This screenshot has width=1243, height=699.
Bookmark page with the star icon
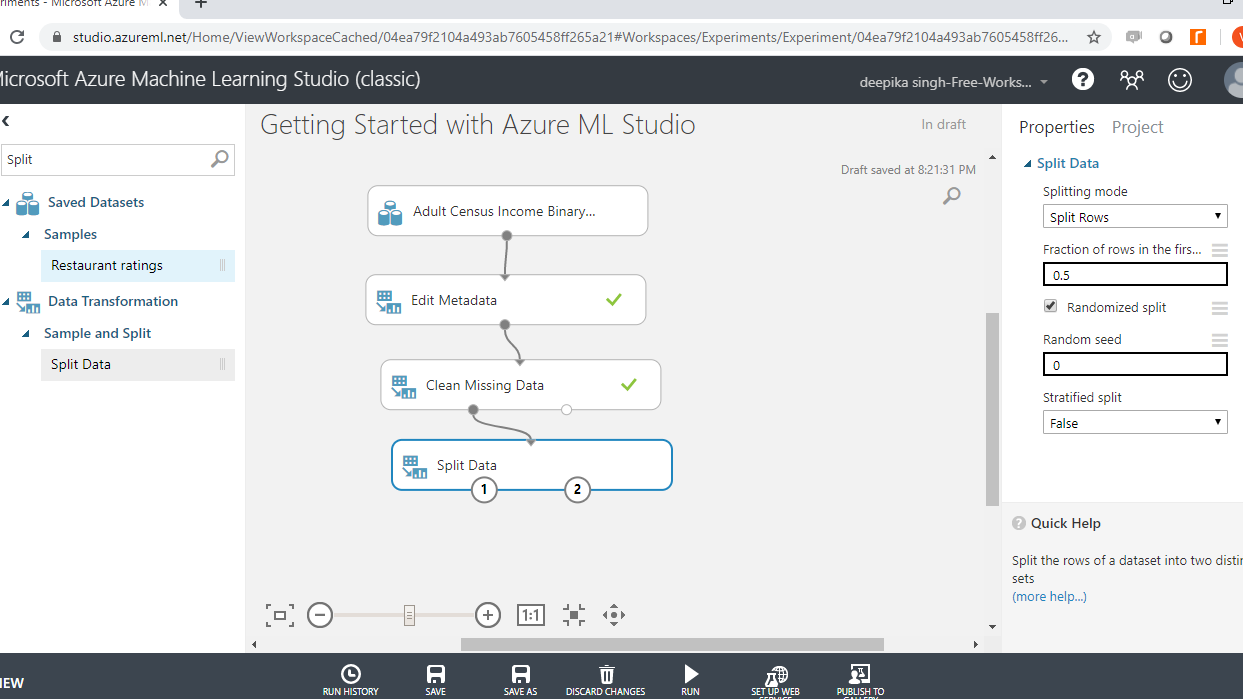[1094, 37]
